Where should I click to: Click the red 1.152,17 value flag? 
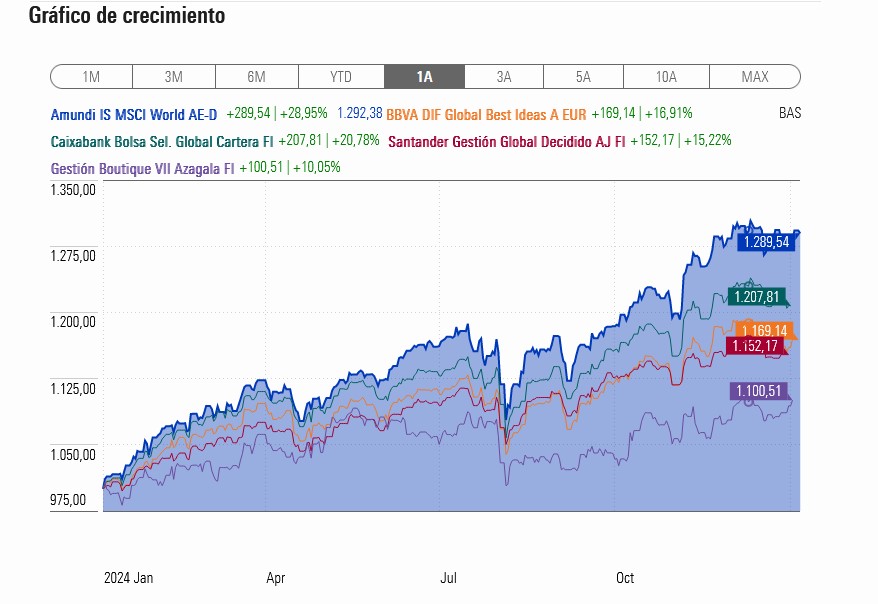[755, 345]
